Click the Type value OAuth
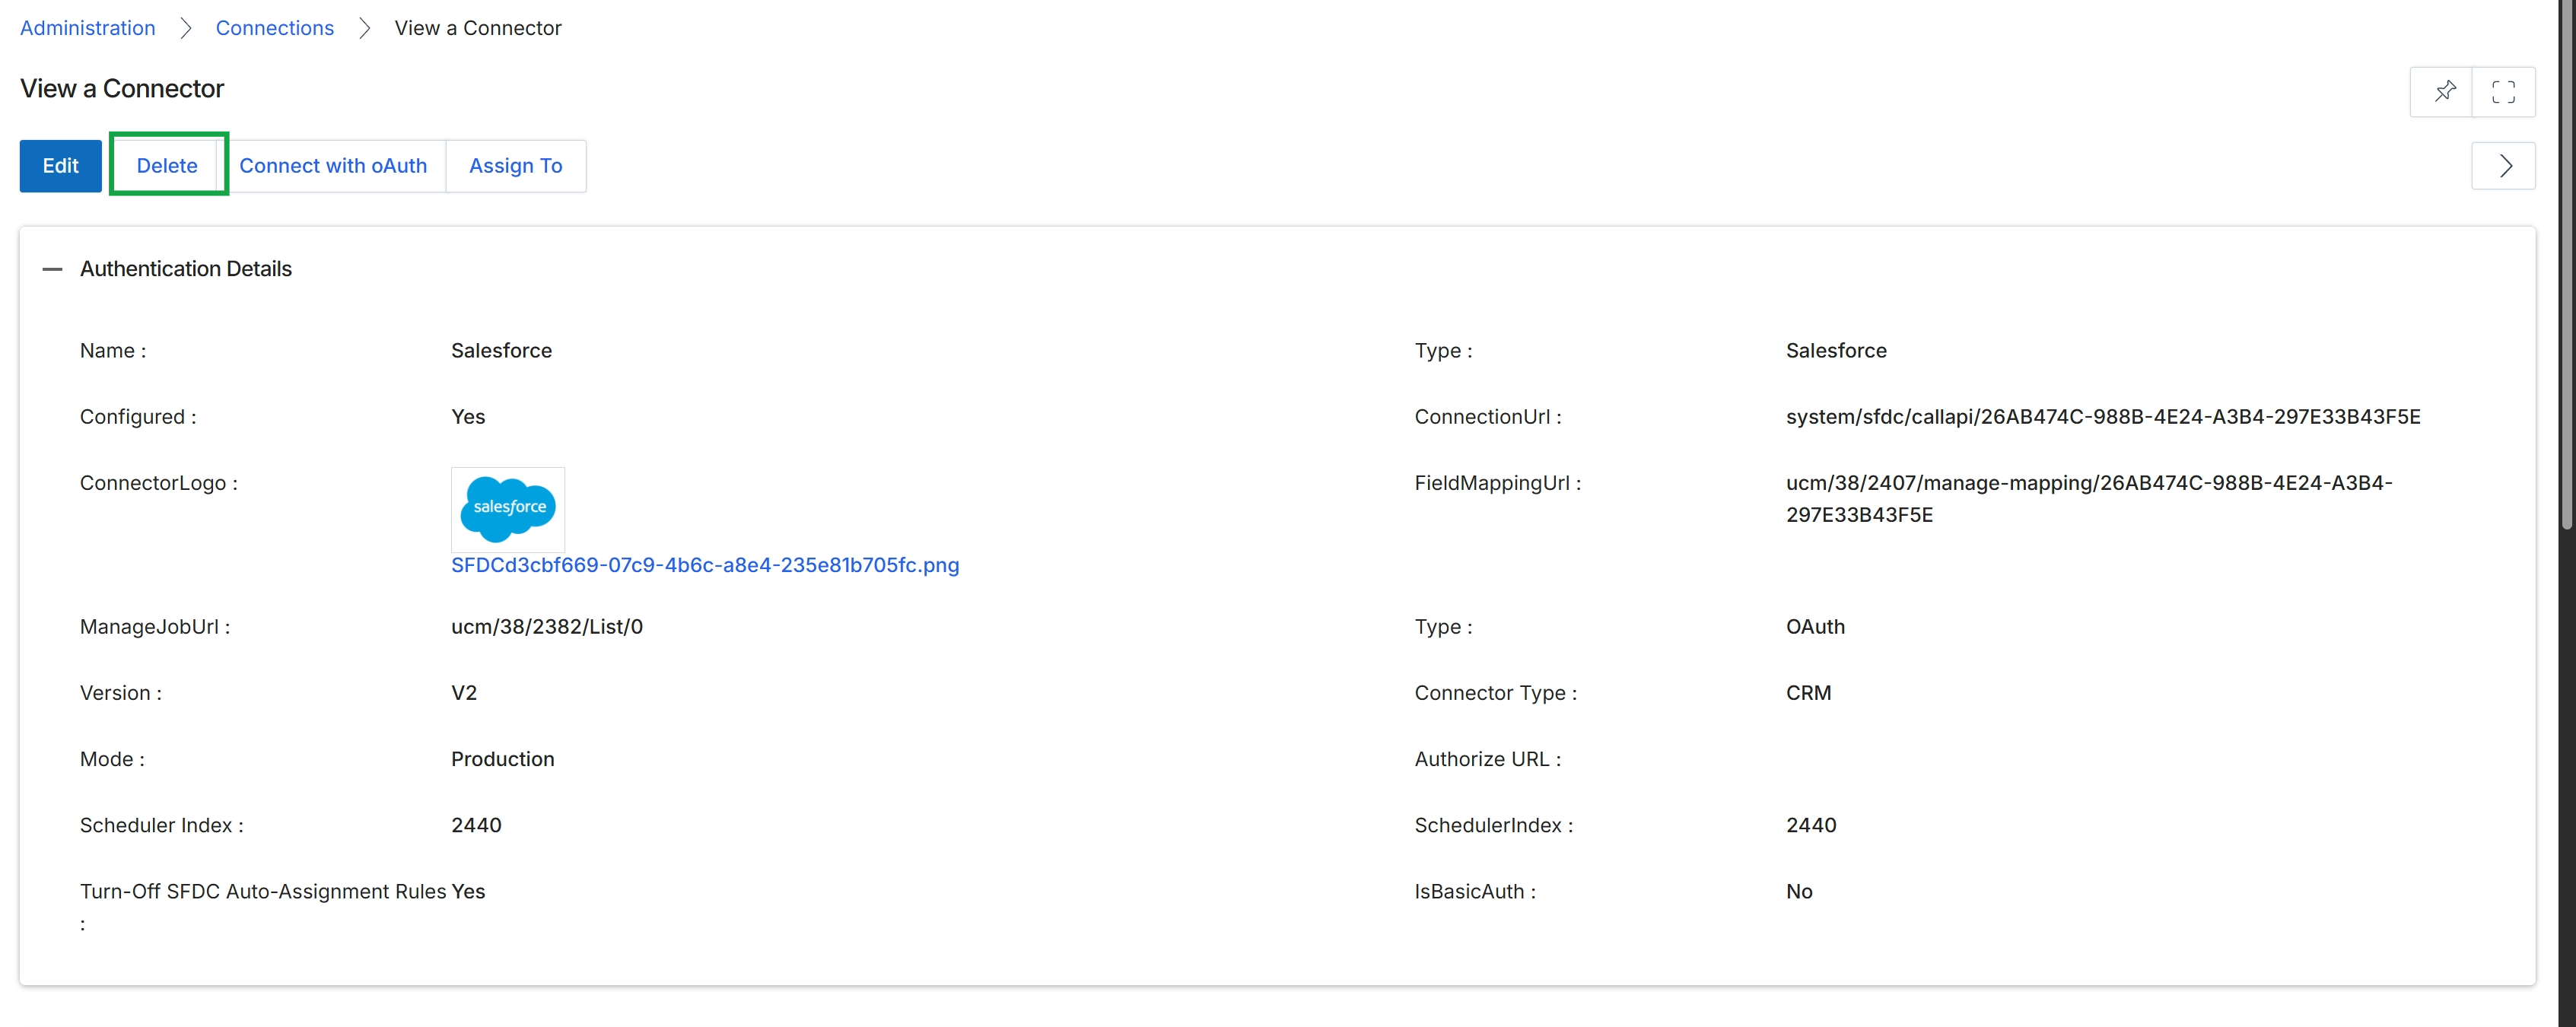This screenshot has width=2576, height=1027. pos(1816,627)
